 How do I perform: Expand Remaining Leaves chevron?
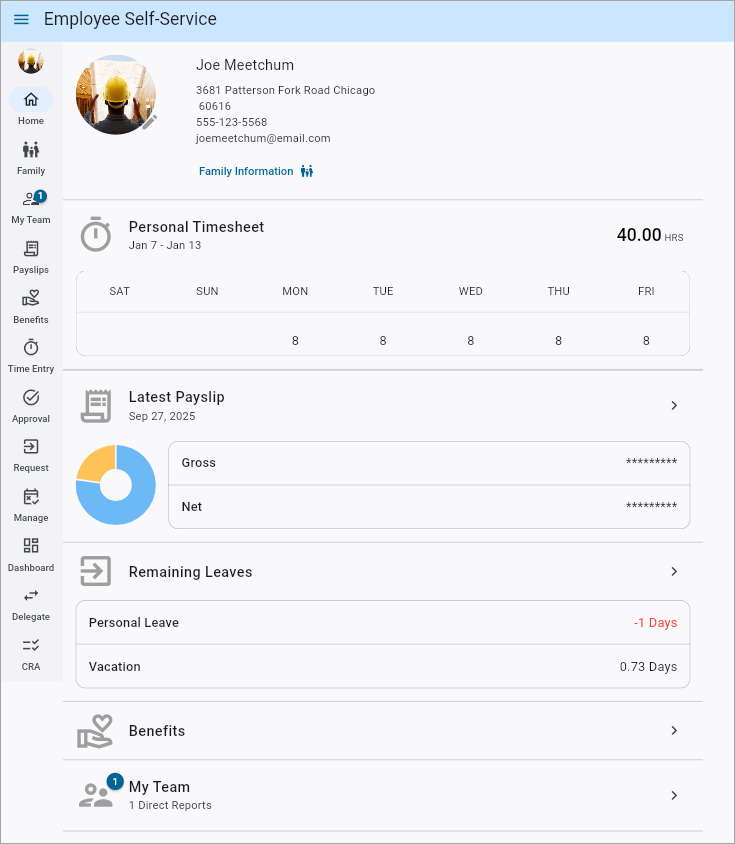[x=674, y=571]
